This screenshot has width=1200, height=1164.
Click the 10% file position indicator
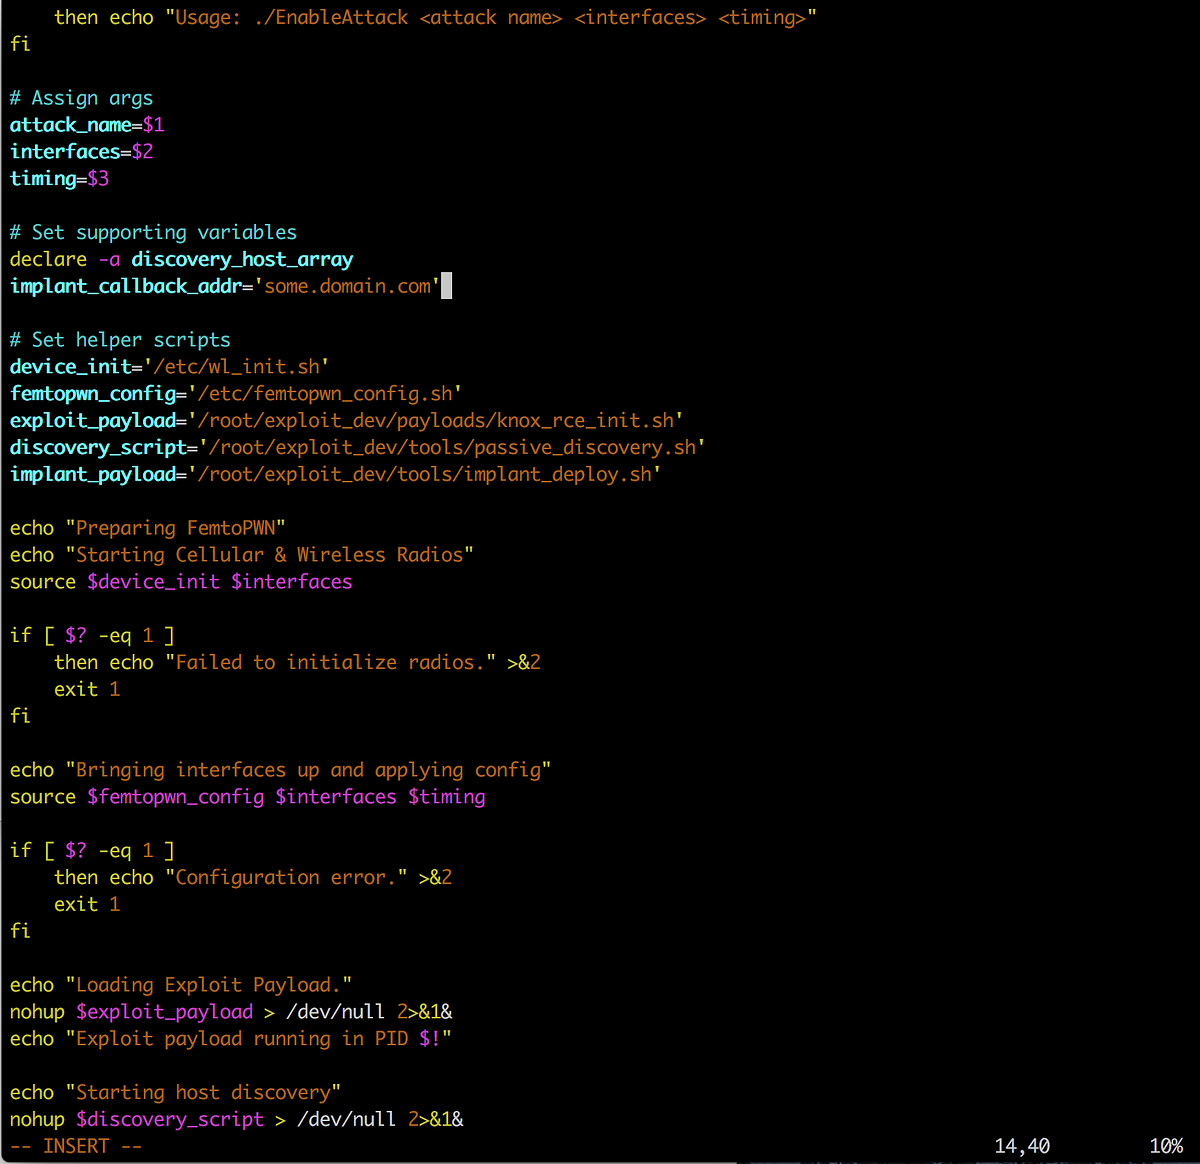(x=1166, y=1147)
